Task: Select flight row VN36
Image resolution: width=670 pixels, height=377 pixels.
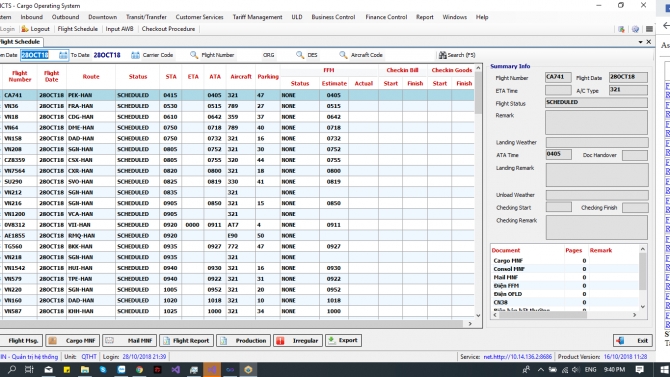Action: pos(237,106)
